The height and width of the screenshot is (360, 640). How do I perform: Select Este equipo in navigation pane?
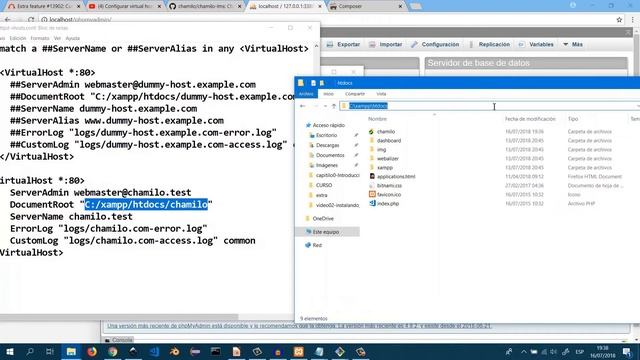[x=325, y=232]
